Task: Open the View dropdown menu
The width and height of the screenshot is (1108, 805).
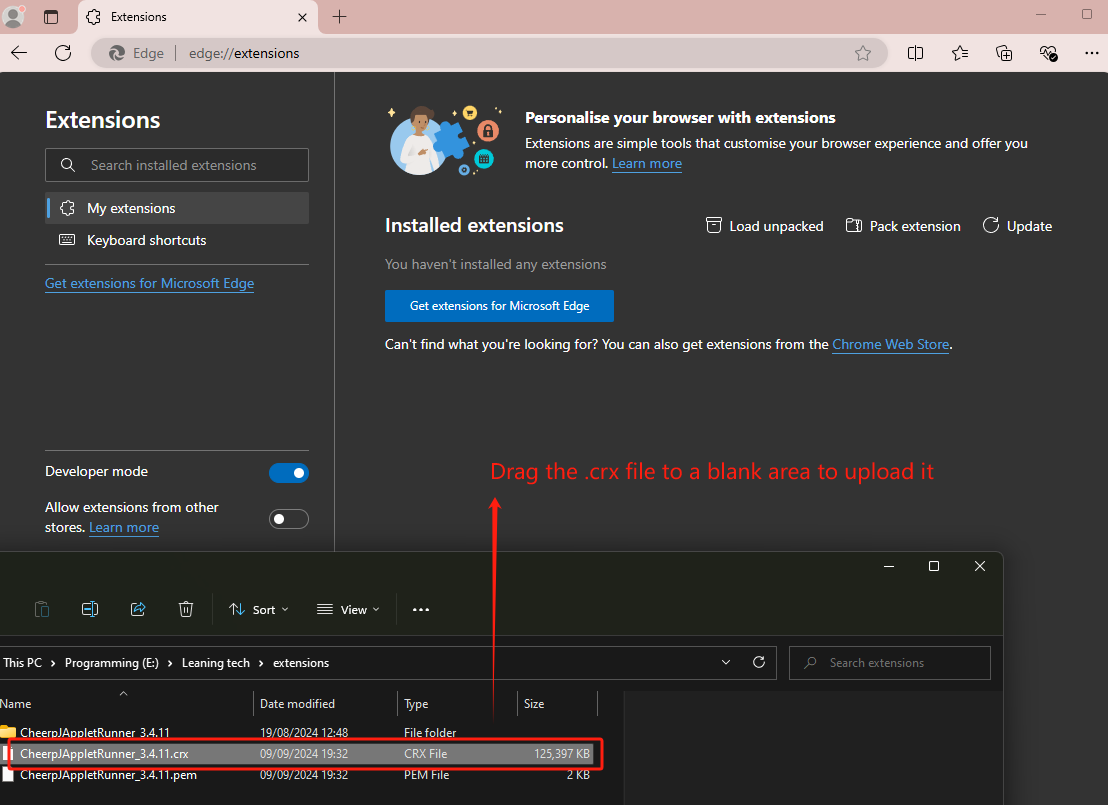Action: (x=348, y=609)
